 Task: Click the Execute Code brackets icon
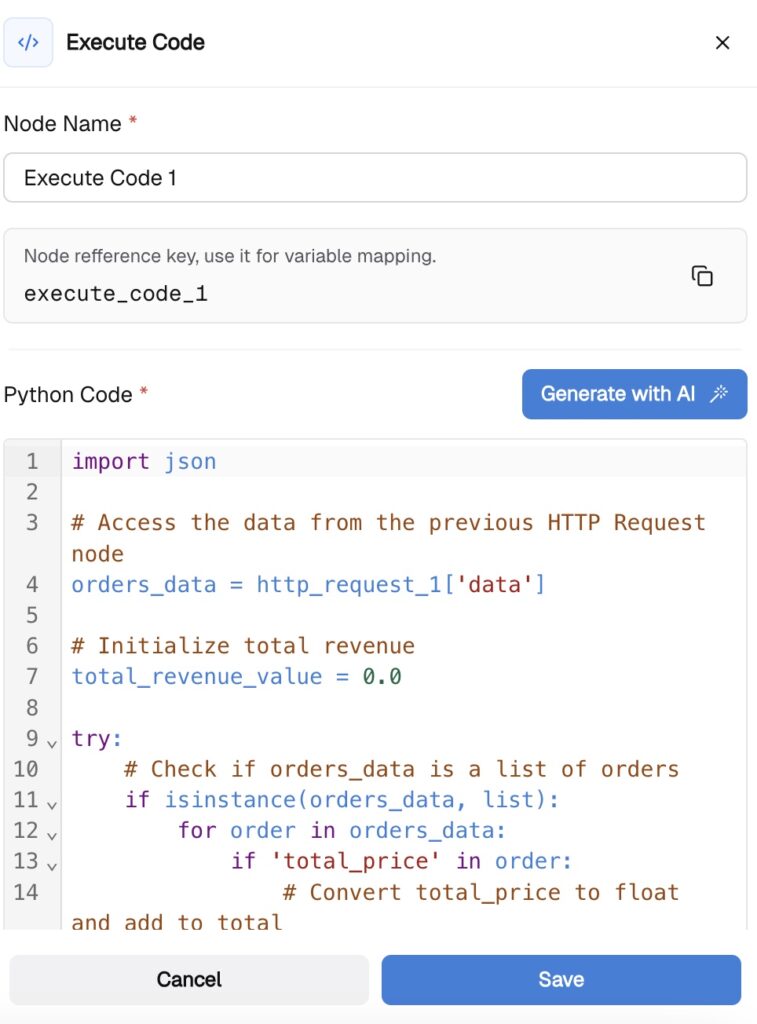(28, 43)
